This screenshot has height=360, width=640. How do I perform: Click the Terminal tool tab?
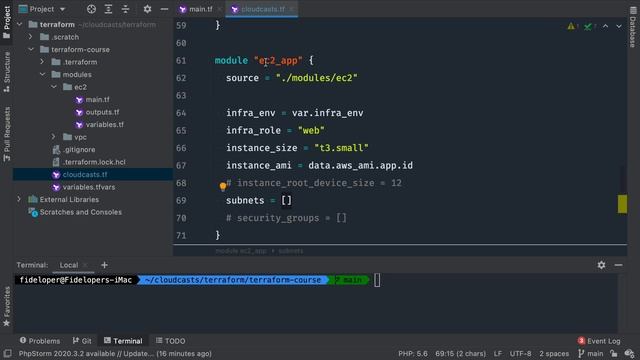pyautogui.click(x=123, y=340)
